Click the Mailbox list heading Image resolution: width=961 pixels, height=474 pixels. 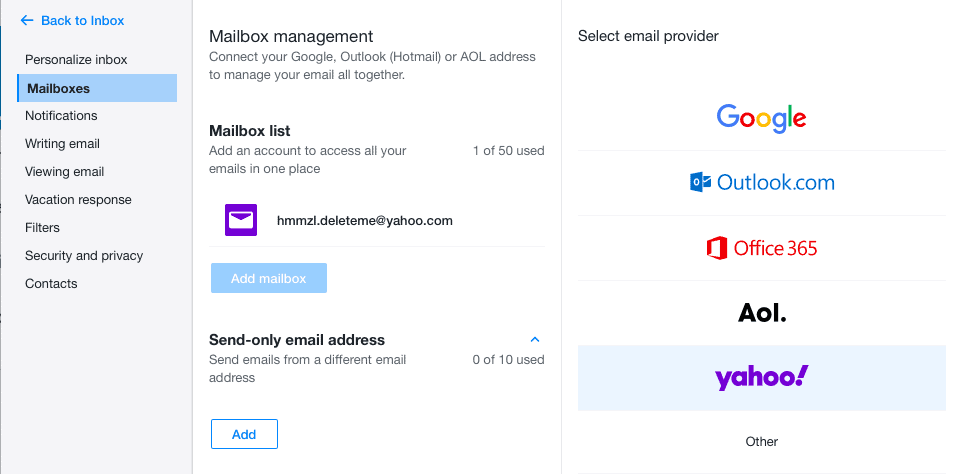point(249,131)
